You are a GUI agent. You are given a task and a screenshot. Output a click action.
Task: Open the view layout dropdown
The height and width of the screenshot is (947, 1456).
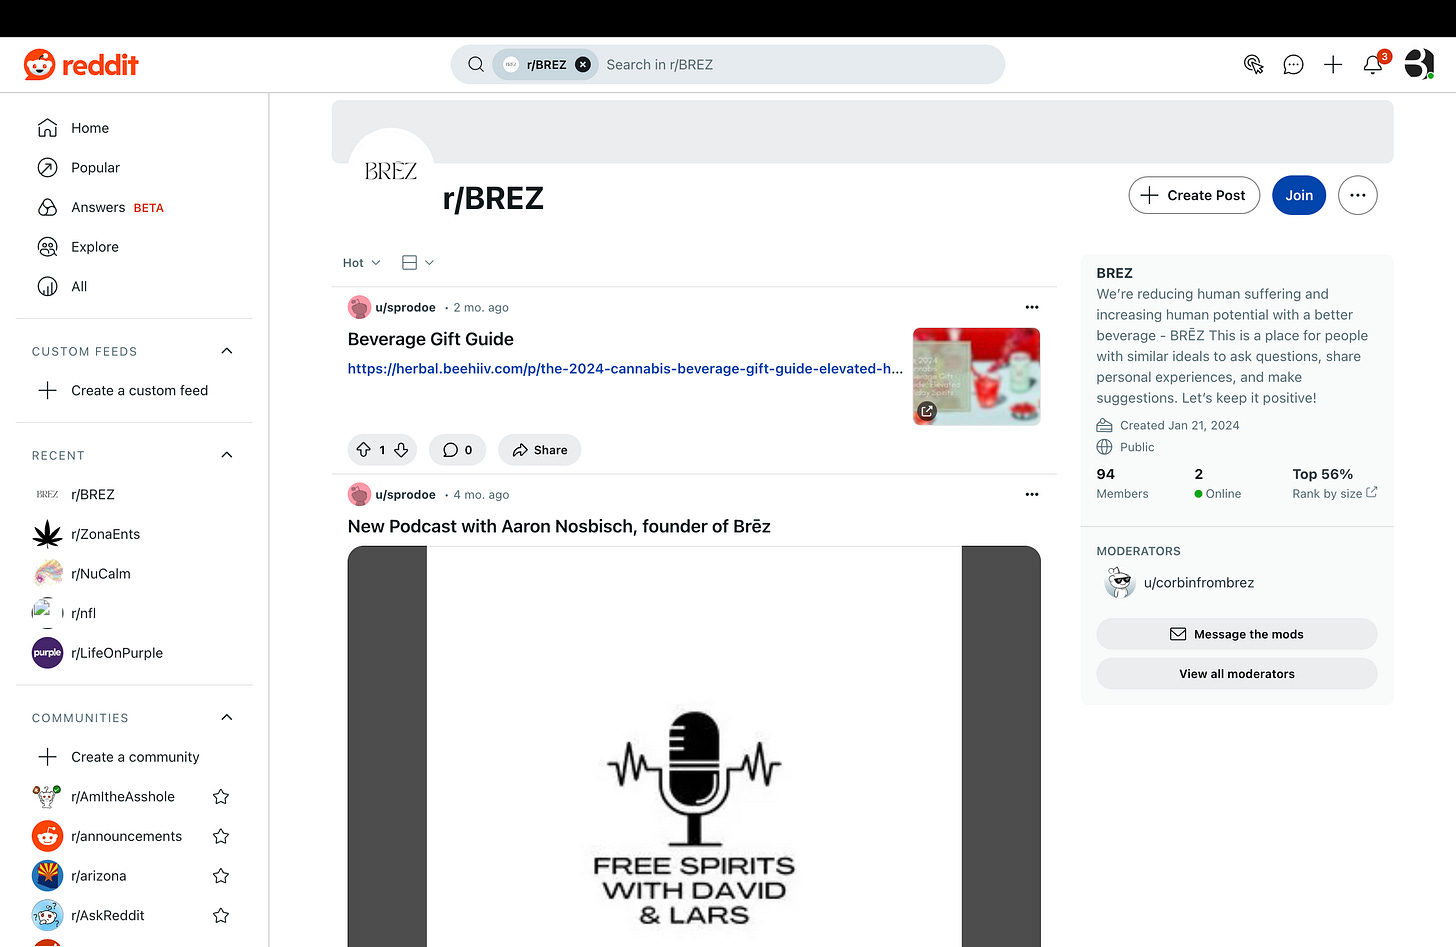coord(418,263)
